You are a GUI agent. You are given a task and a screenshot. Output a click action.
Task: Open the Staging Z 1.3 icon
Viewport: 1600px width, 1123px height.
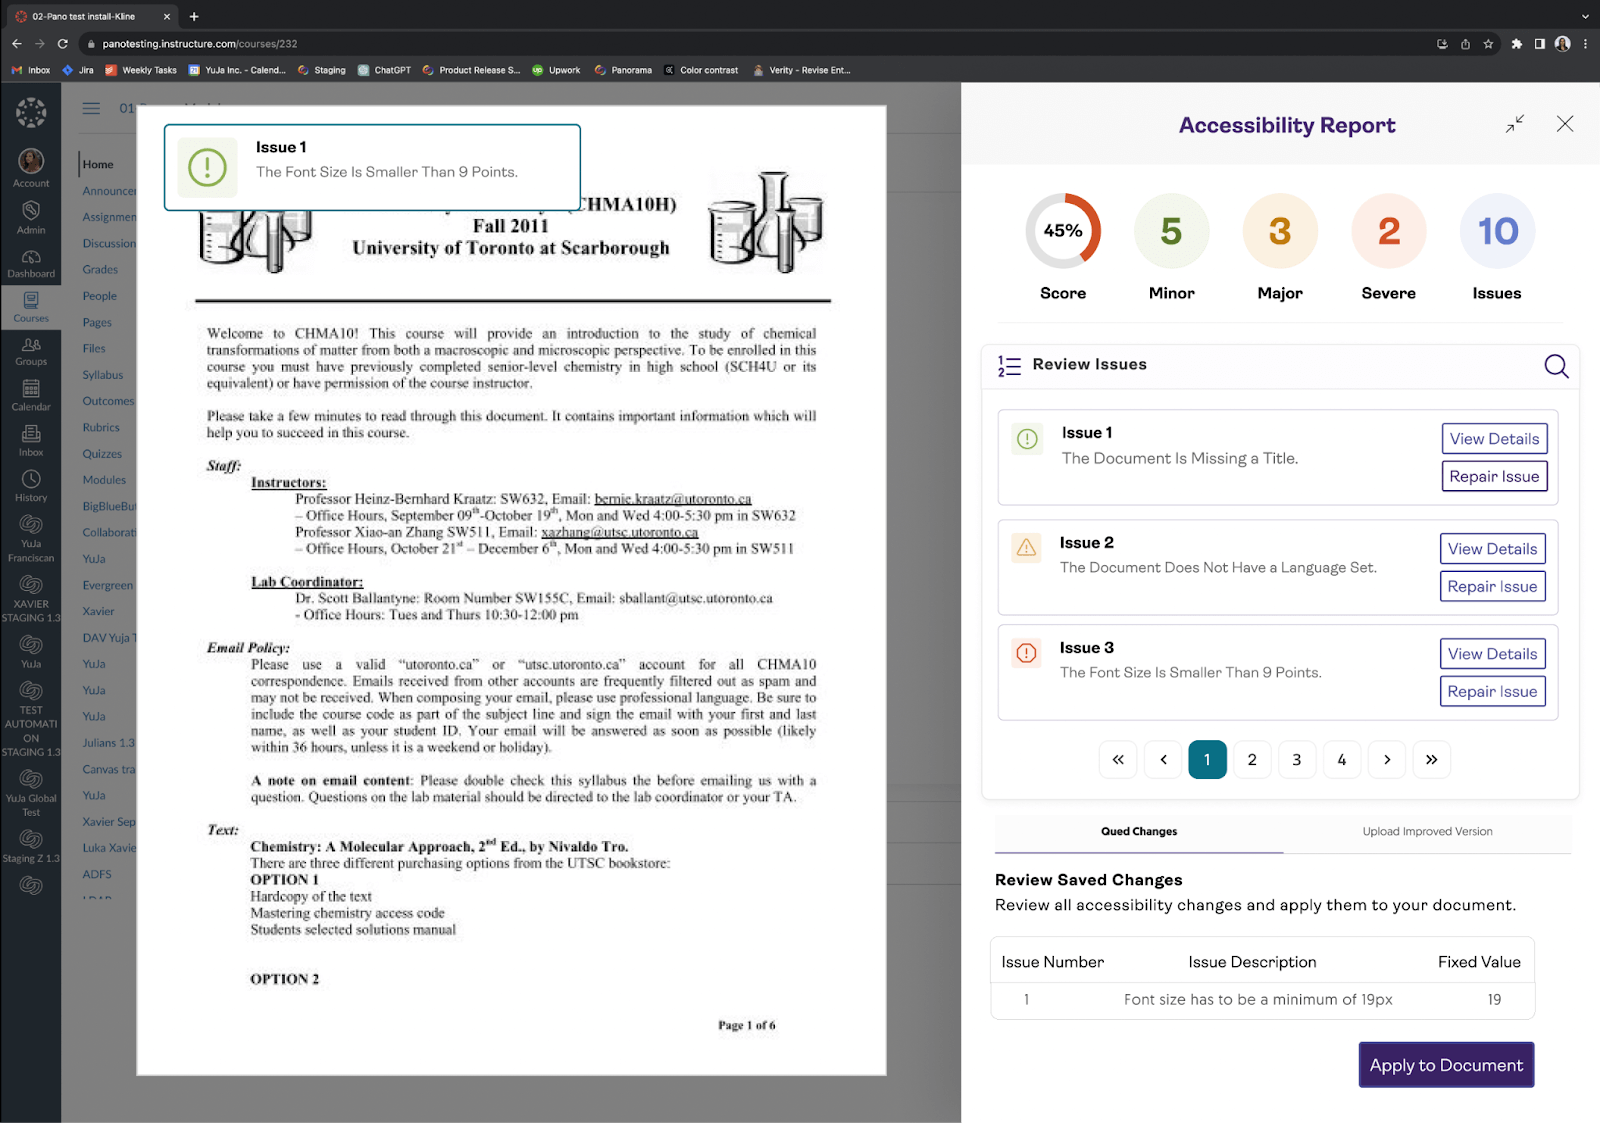tap(31, 838)
